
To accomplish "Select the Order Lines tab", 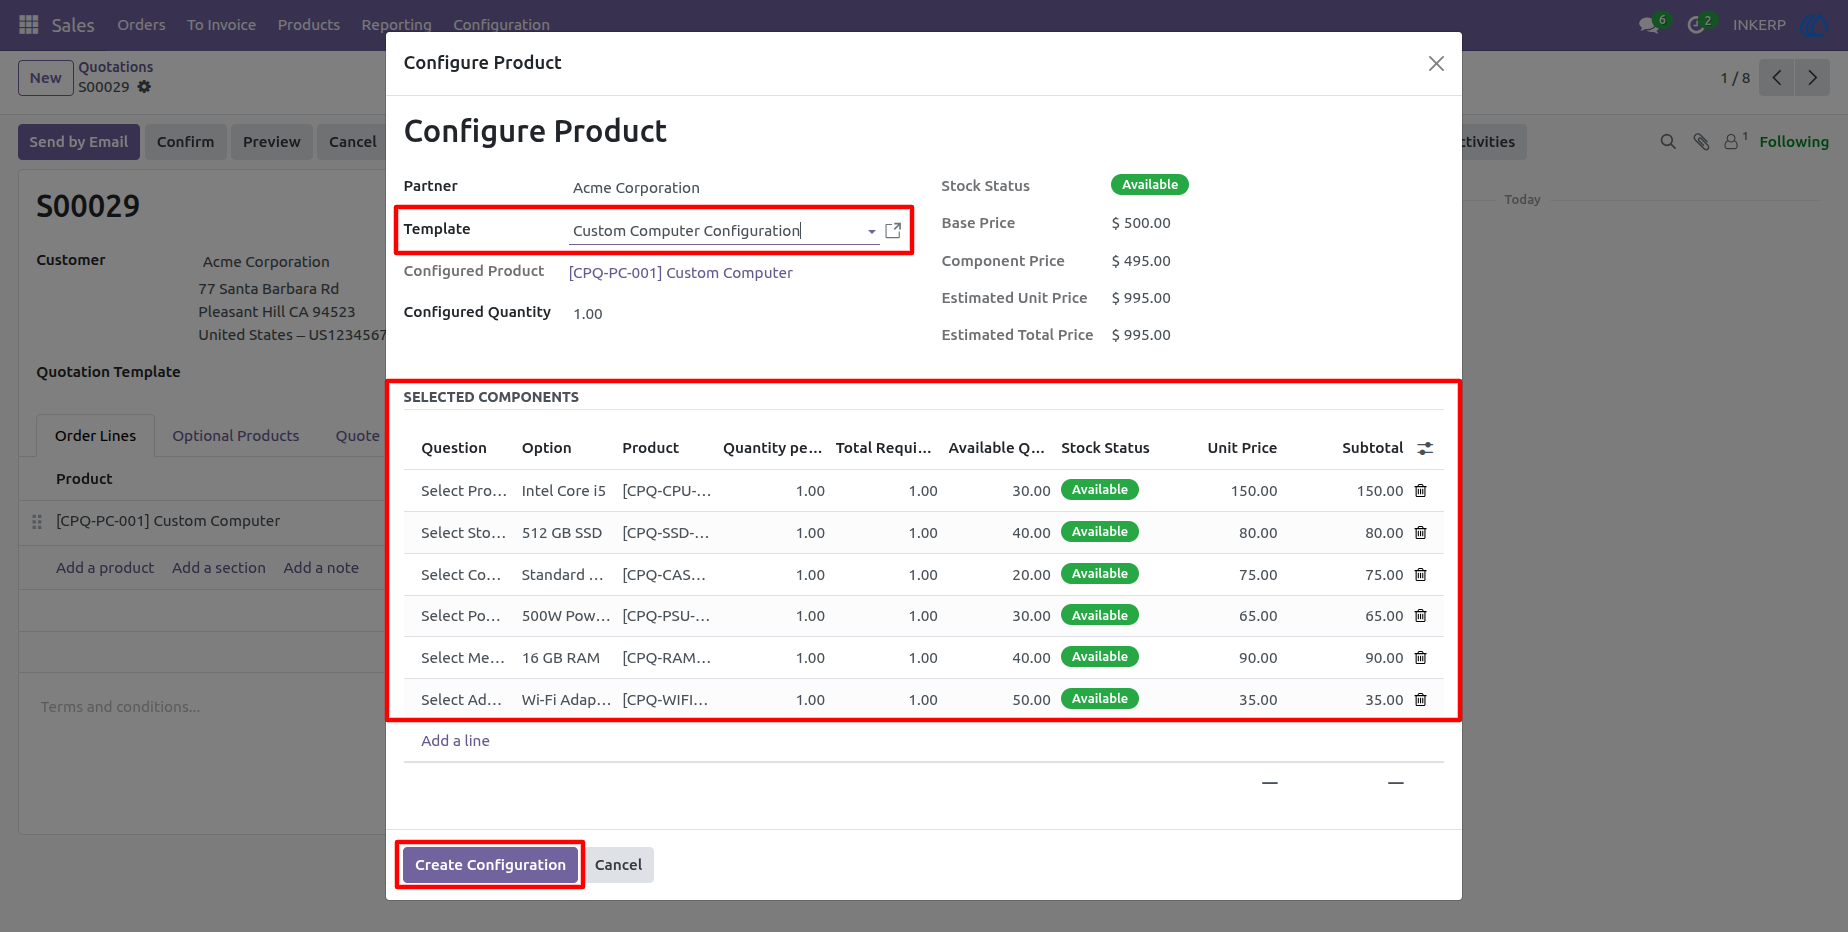I will [96, 436].
